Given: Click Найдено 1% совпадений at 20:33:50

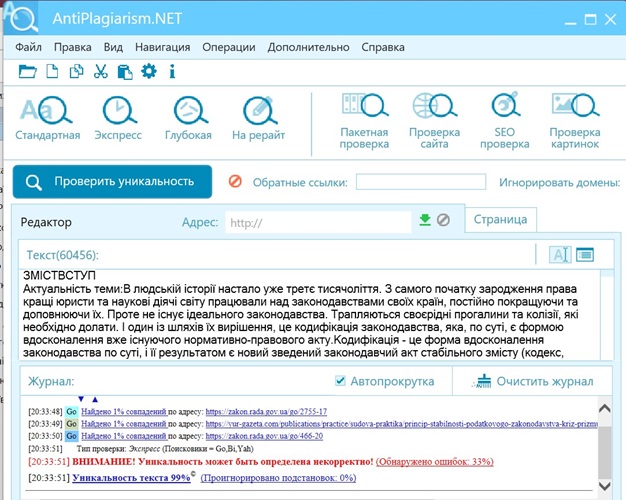Looking at the screenshot, I should click(x=124, y=436).
